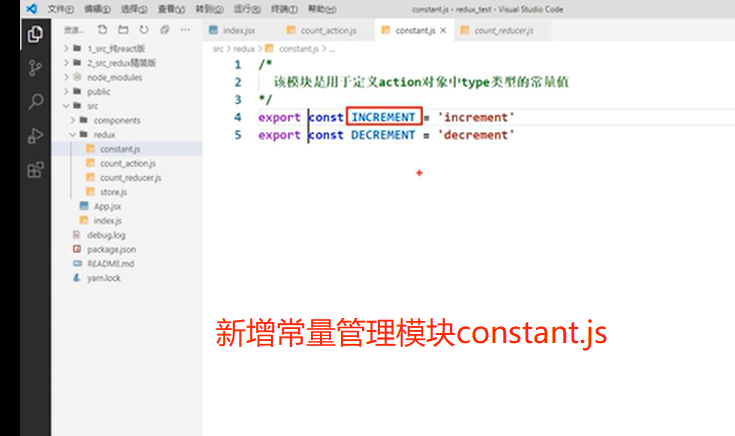
Task: Switch to the count_action.js tab
Action: (x=328, y=30)
